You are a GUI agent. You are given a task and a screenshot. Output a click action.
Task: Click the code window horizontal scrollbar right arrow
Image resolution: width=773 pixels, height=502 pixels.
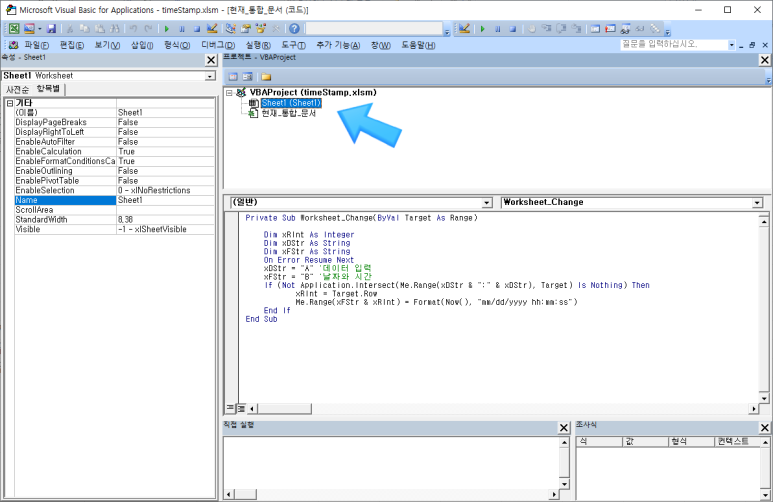[754, 408]
